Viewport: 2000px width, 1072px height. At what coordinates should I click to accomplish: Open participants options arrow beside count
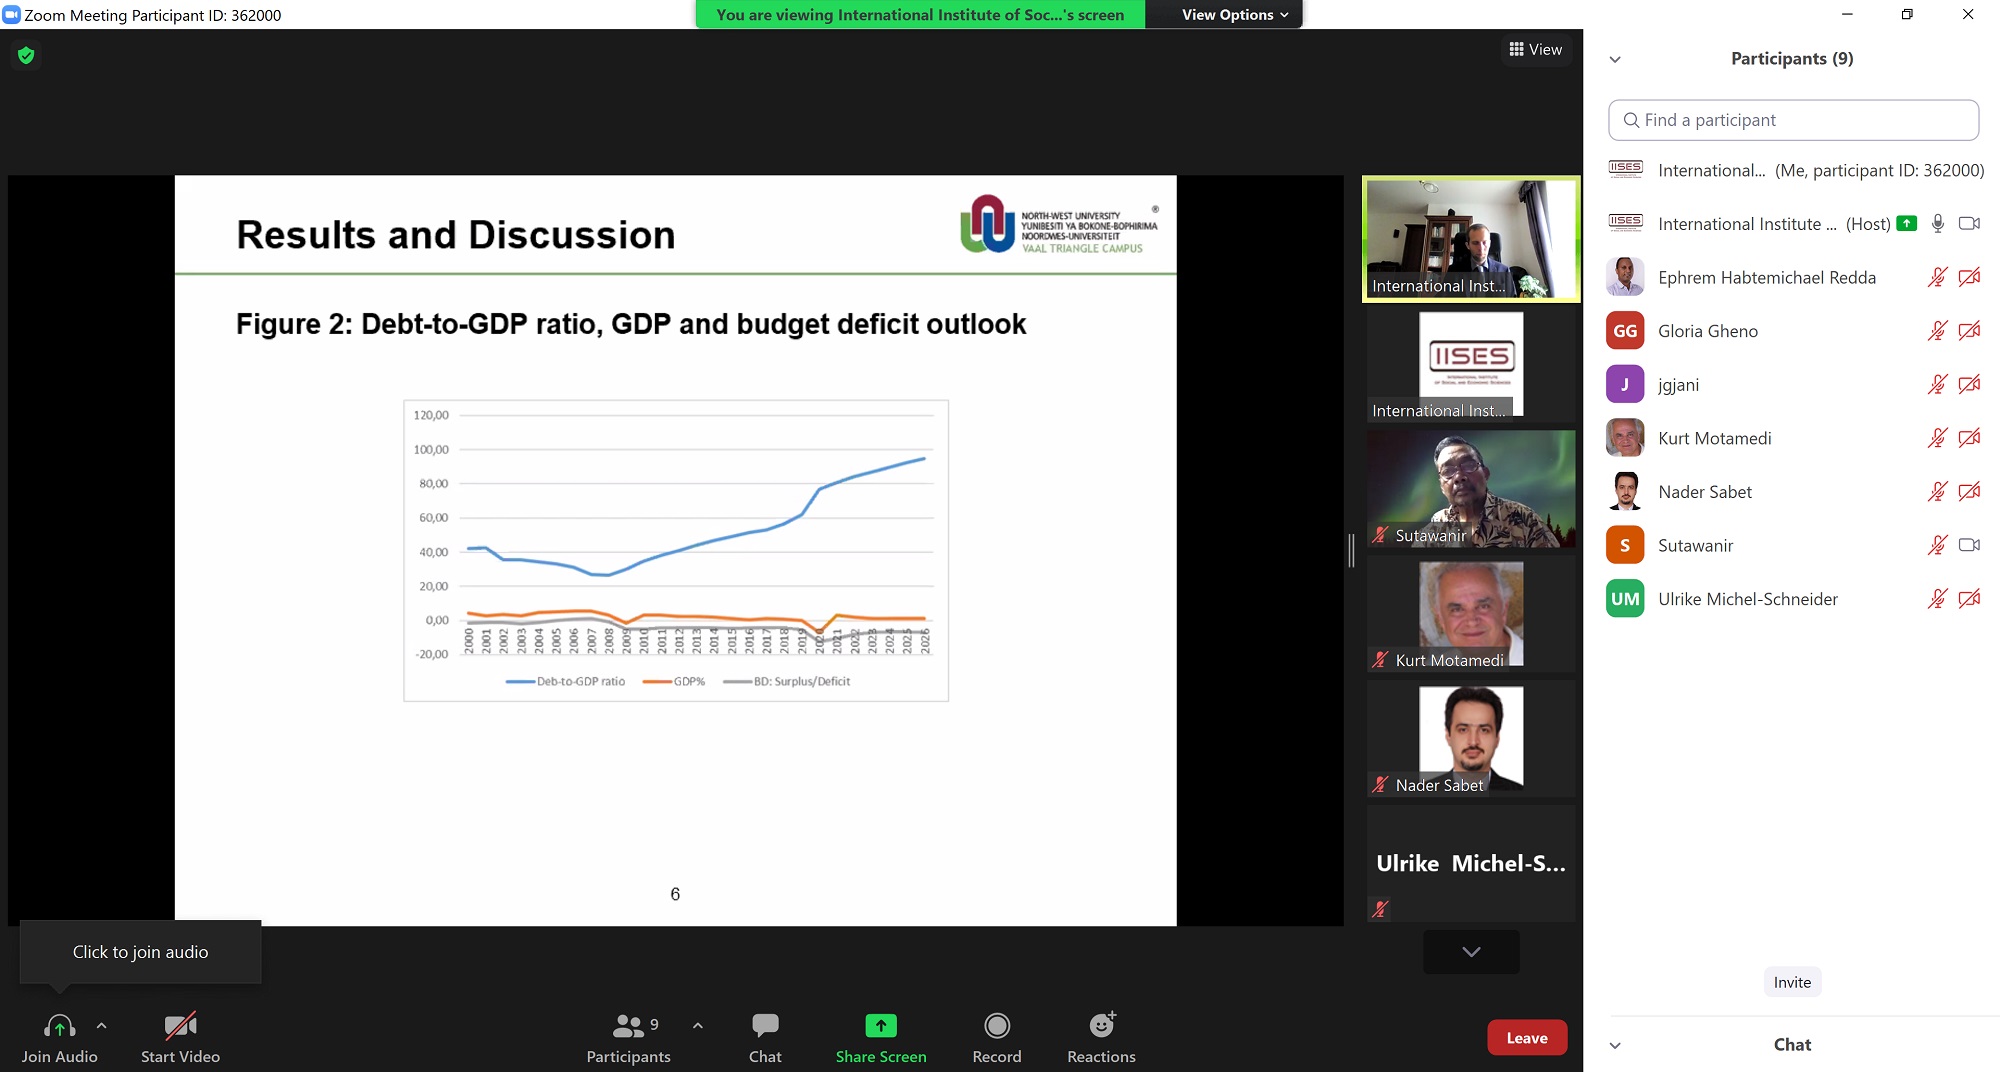pyautogui.click(x=697, y=1026)
